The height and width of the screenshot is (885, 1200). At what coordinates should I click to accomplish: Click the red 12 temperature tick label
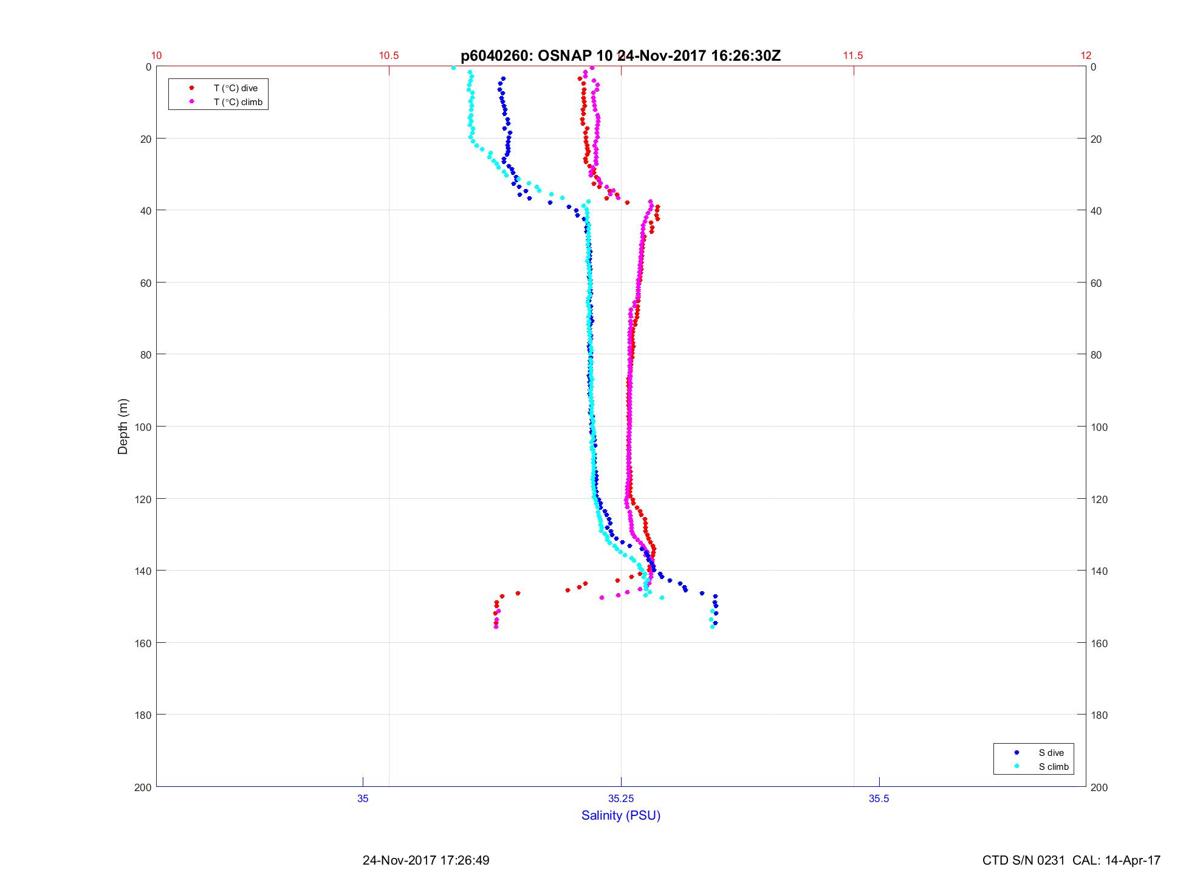click(1086, 56)
